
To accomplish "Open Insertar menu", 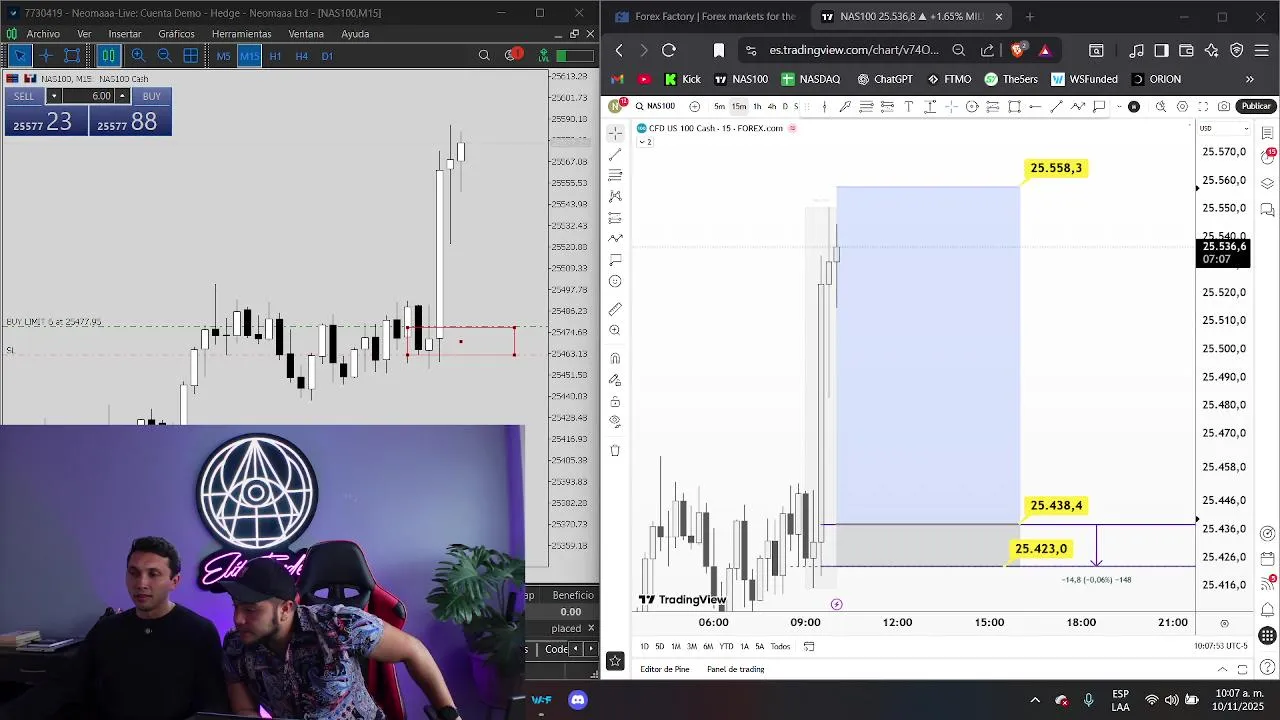I will tap(125, 34).
